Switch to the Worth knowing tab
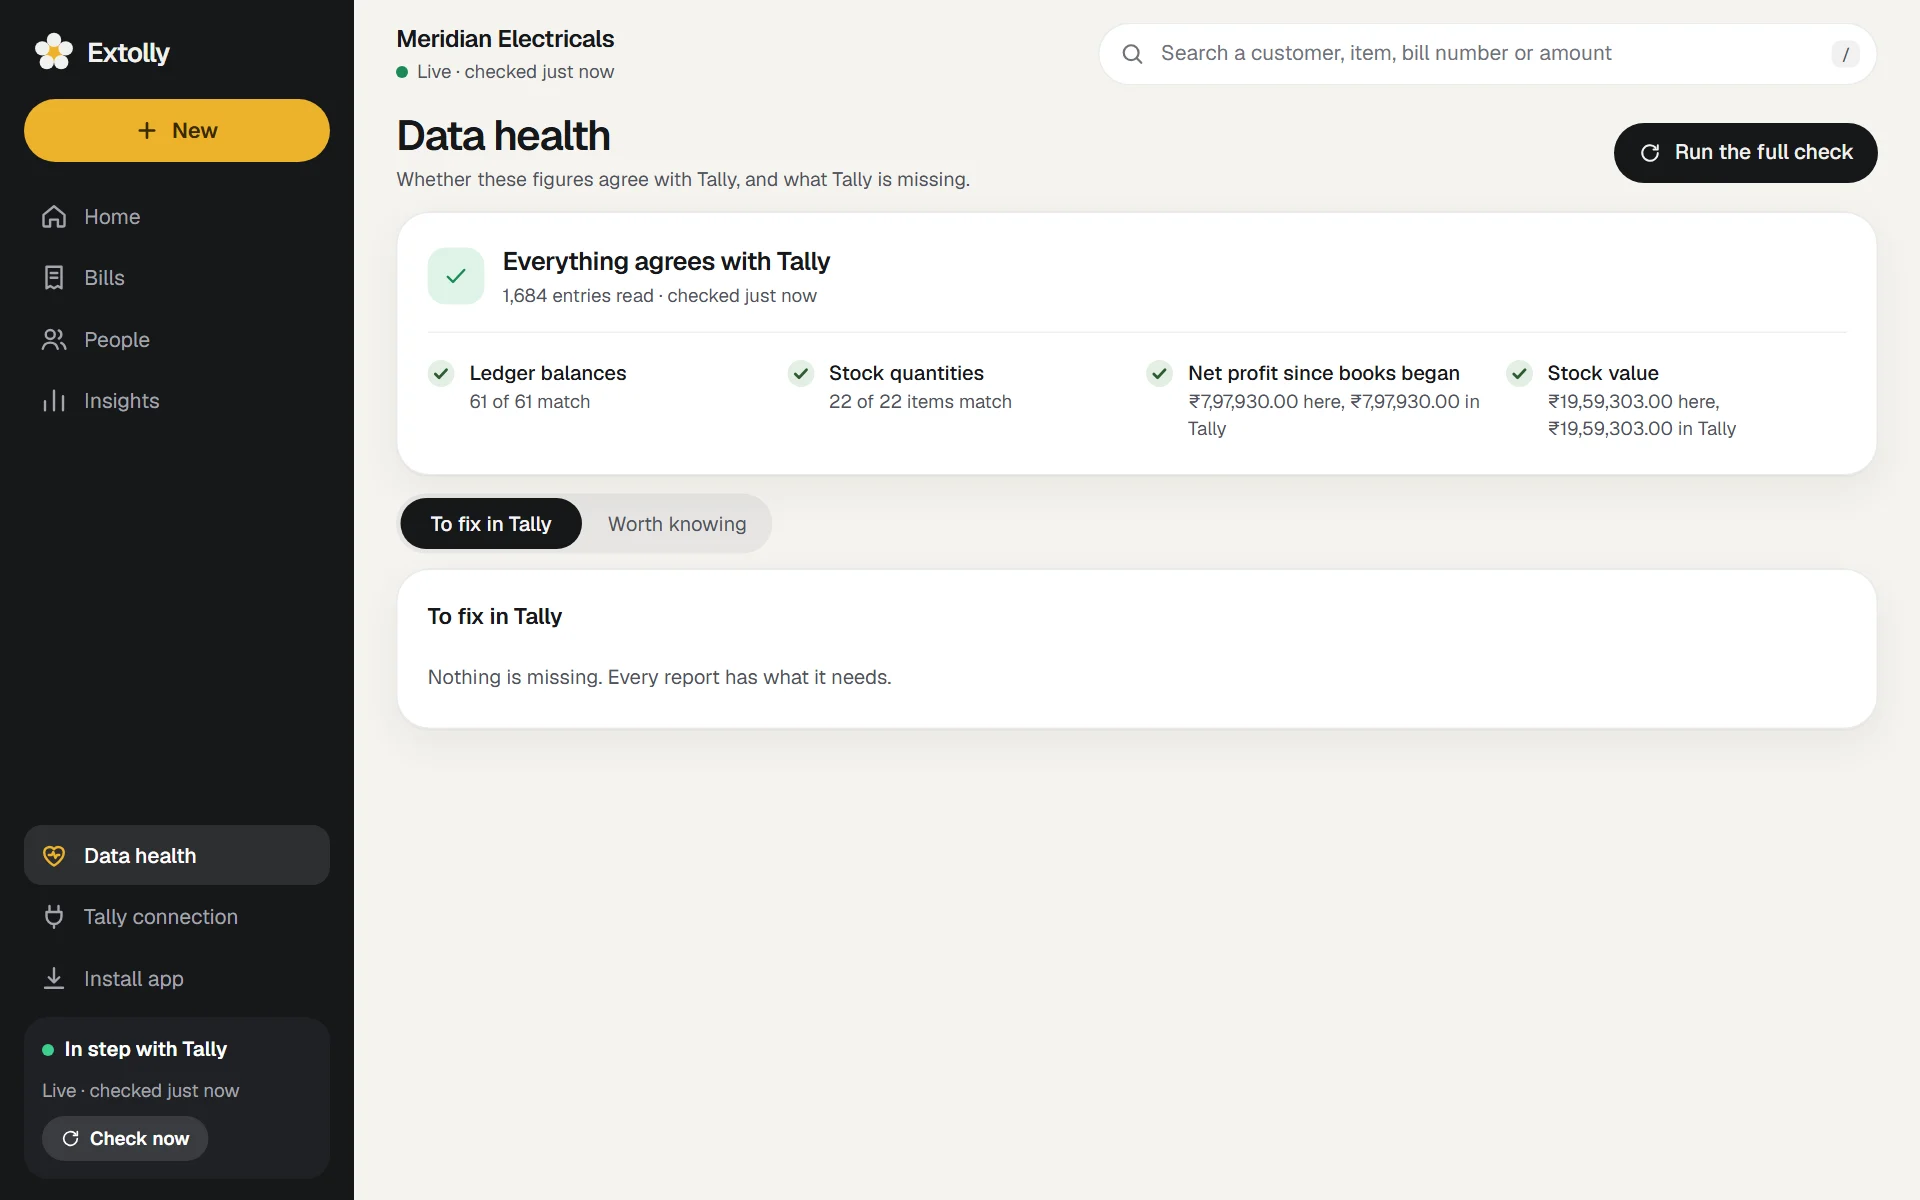 [677, 524]
